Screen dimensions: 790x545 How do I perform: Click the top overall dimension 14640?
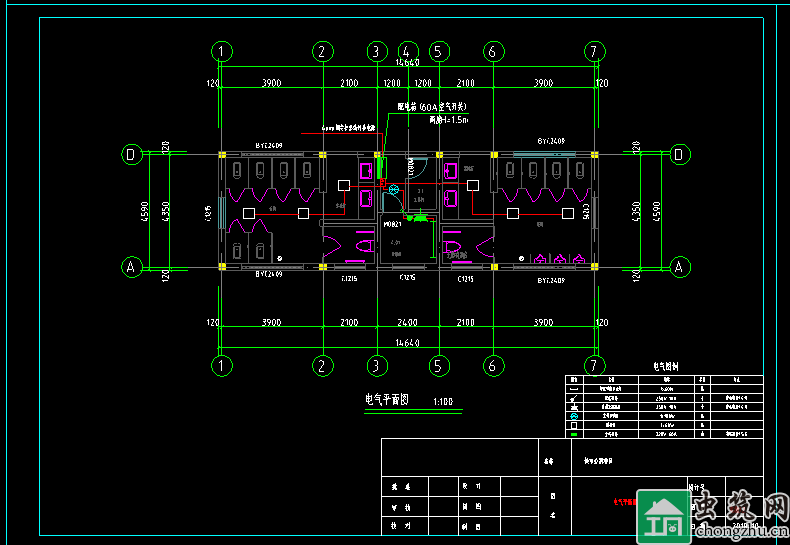(x=408, y=62)
